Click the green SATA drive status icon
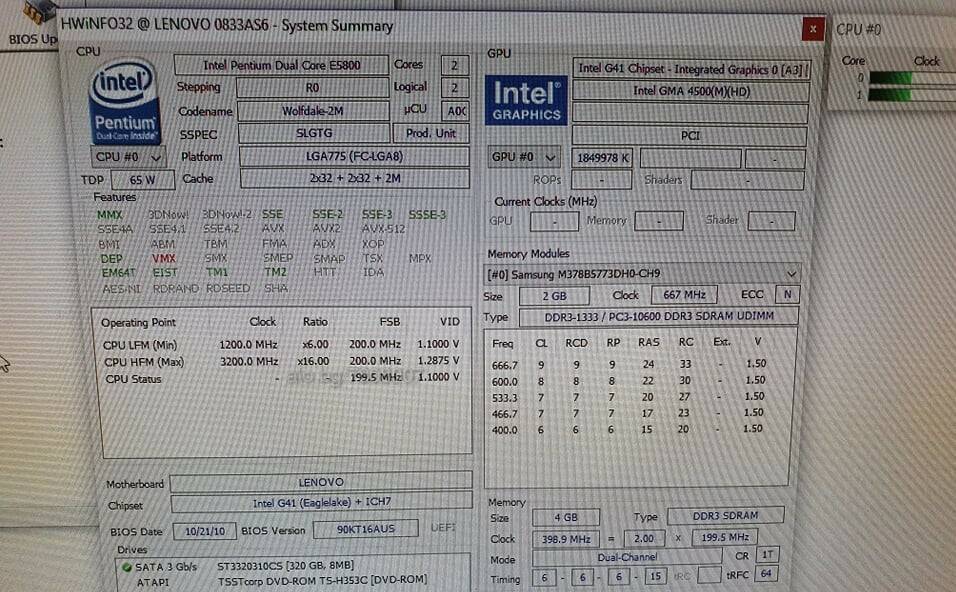 [x=127, y=568]
